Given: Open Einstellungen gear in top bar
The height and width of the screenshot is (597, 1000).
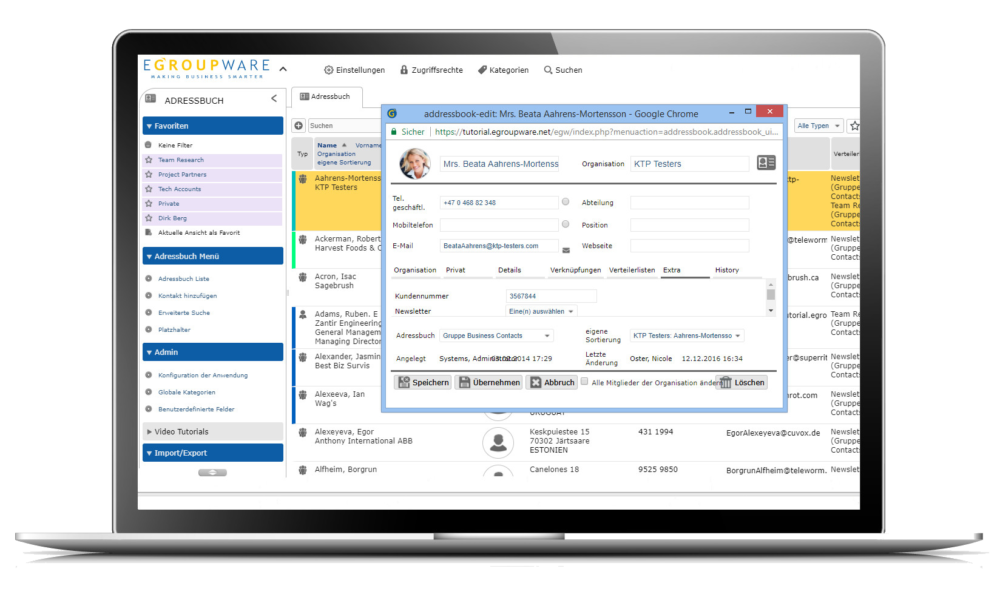Looking at the screenshot, I should coord(354,70).
